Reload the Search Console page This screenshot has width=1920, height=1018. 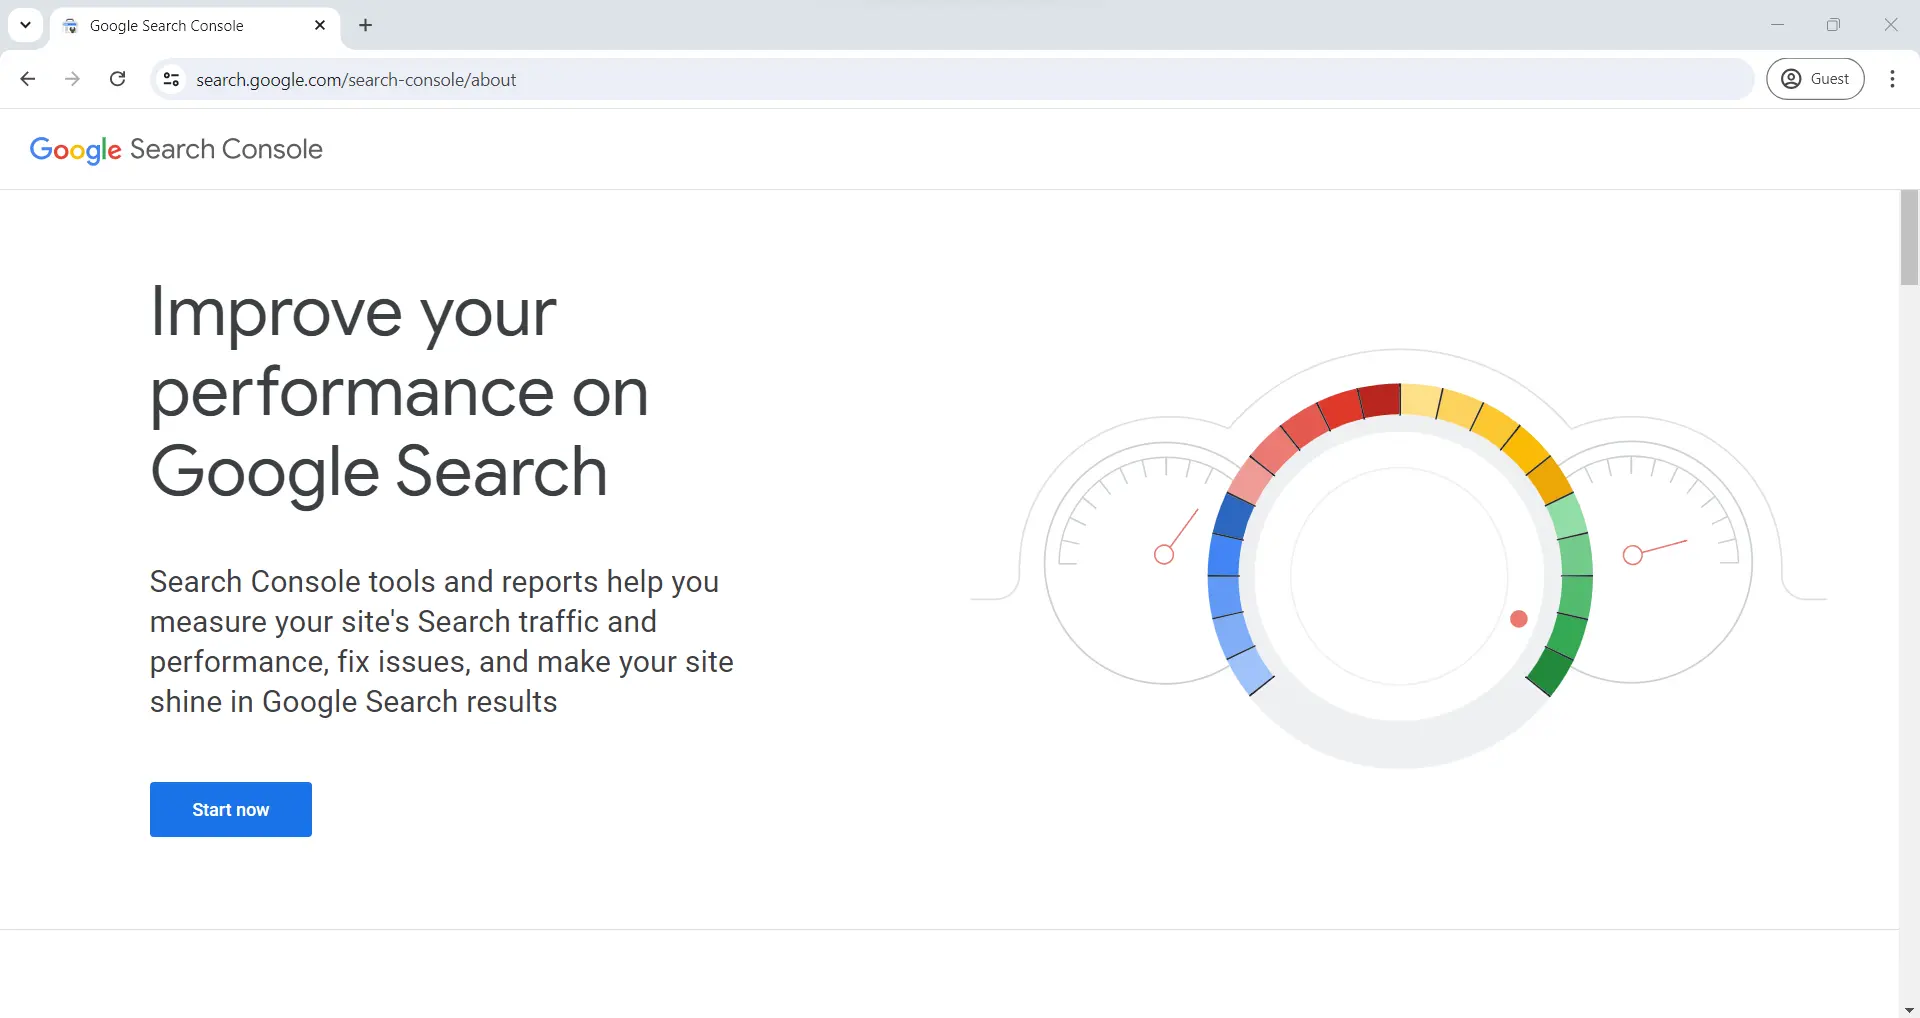pyautogui.click(x=117, y=79)
